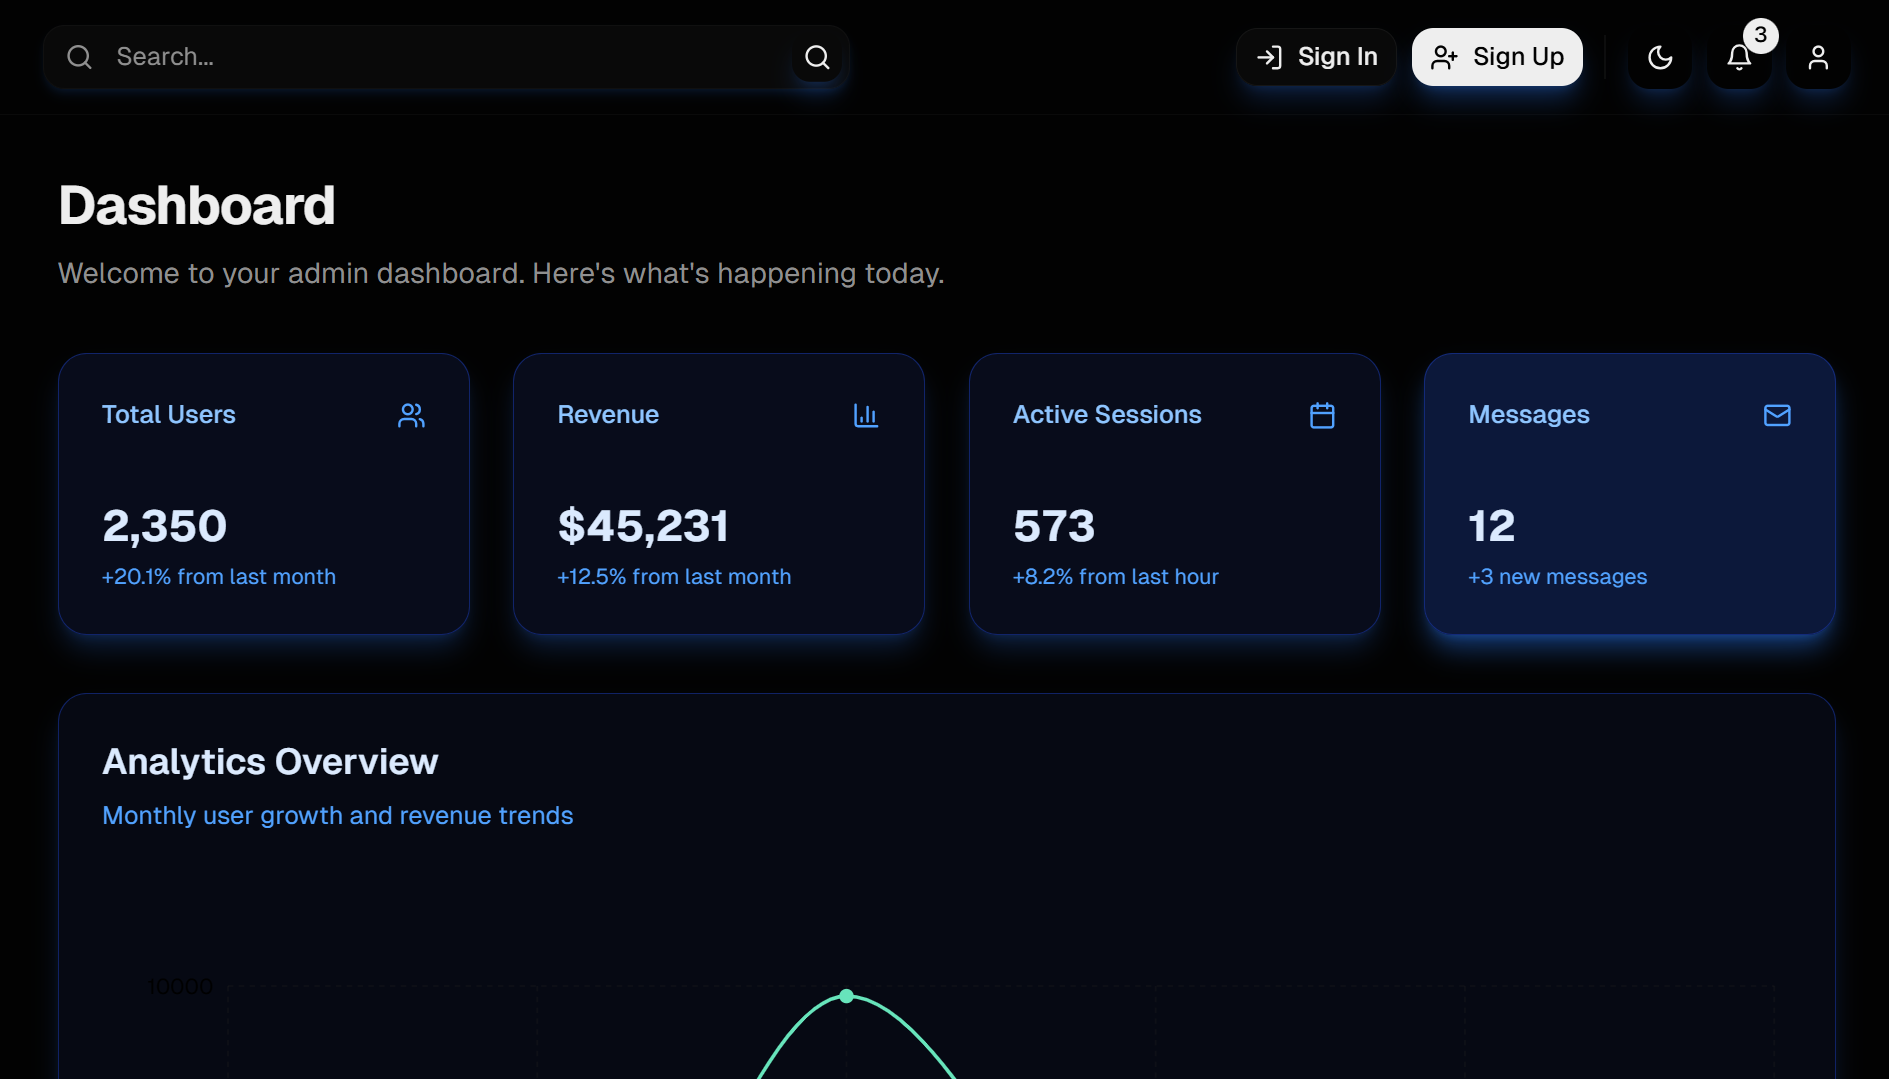This screenshot has width=1889, height=1079.
Task: Click the Revenue bar chart icon
Action: point(866,415)
